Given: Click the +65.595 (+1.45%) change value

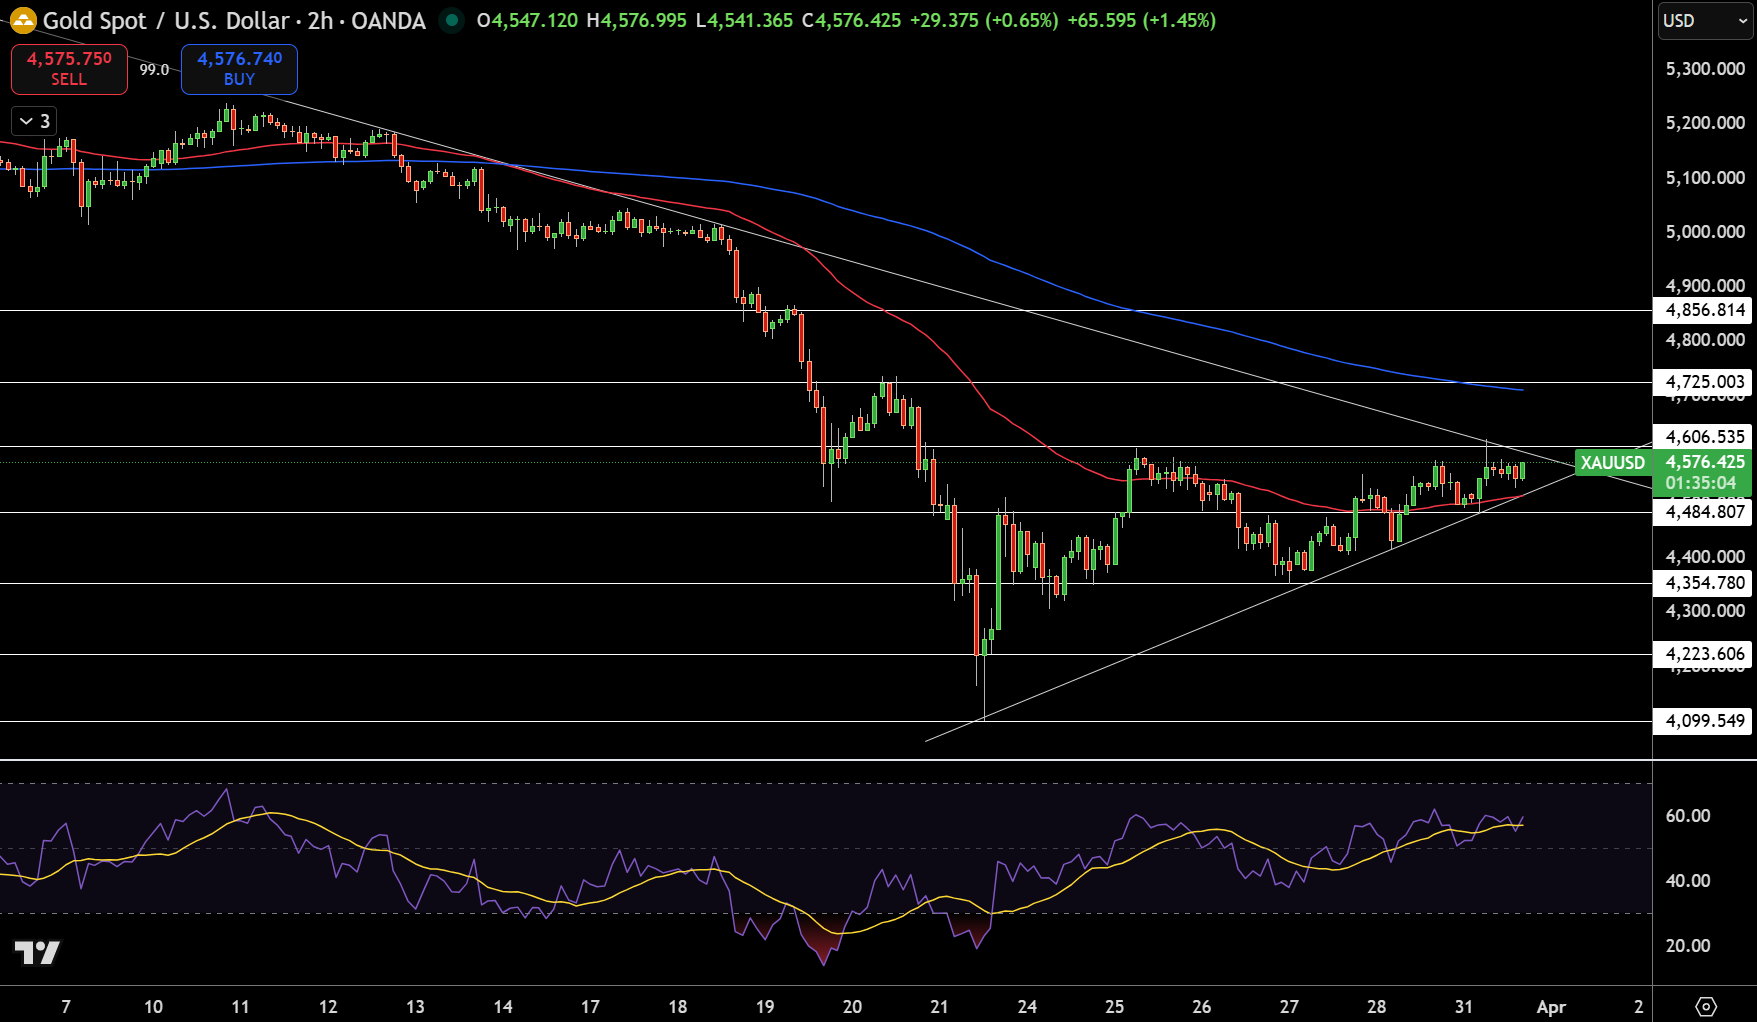Looking at the screenshot, I should [1142, 20].
